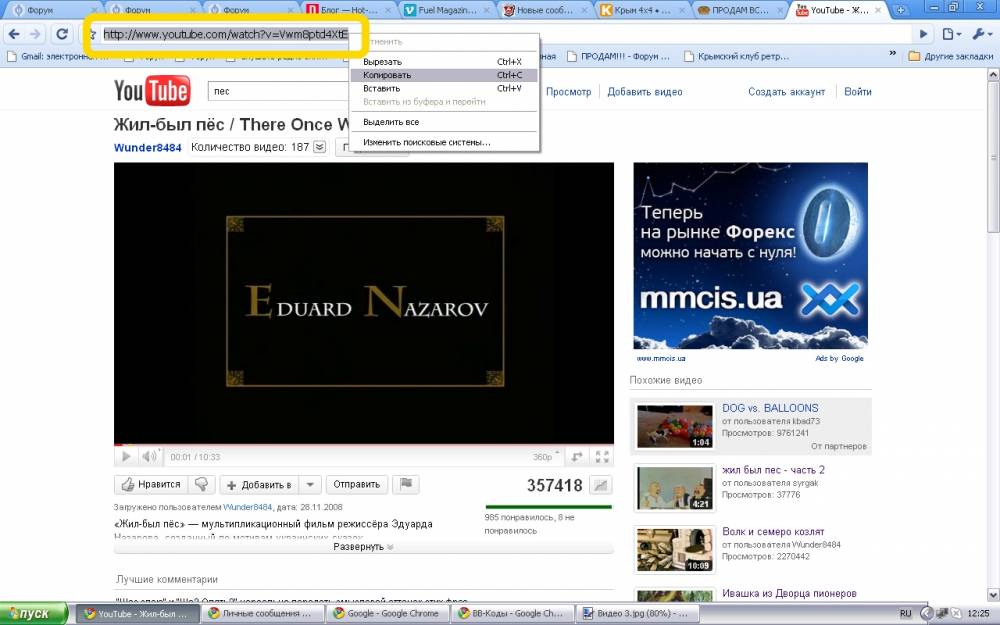1000x625 pixels.
Task: Click the RU language indicator in the tray
Action: [x=906, y=614]
